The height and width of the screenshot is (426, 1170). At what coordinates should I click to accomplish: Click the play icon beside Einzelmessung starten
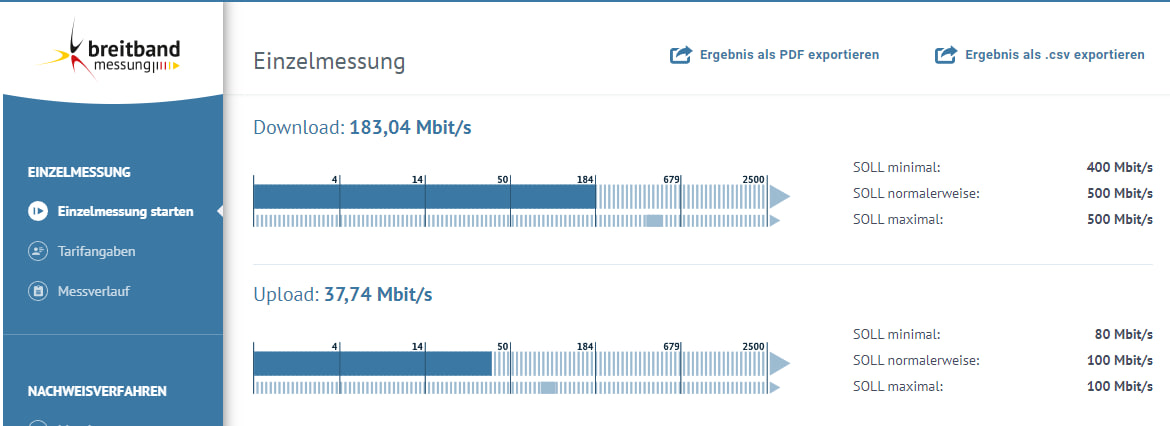coord(37,211)
